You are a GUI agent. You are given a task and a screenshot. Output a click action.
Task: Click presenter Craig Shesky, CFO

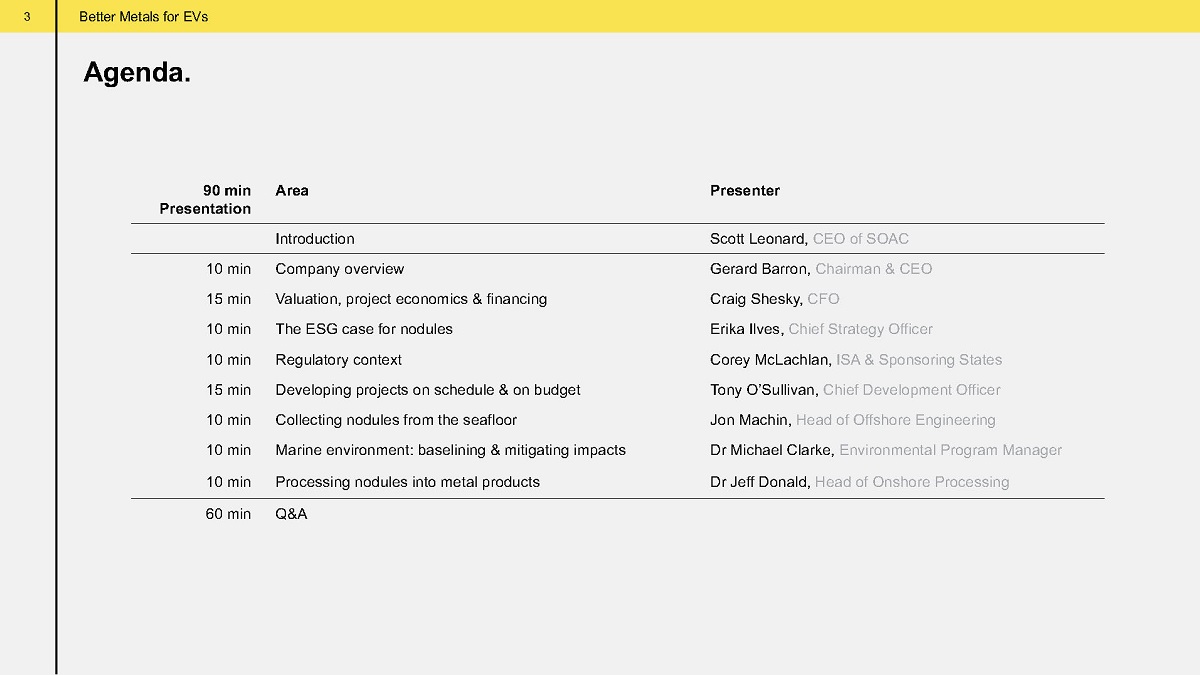(775, 299)
